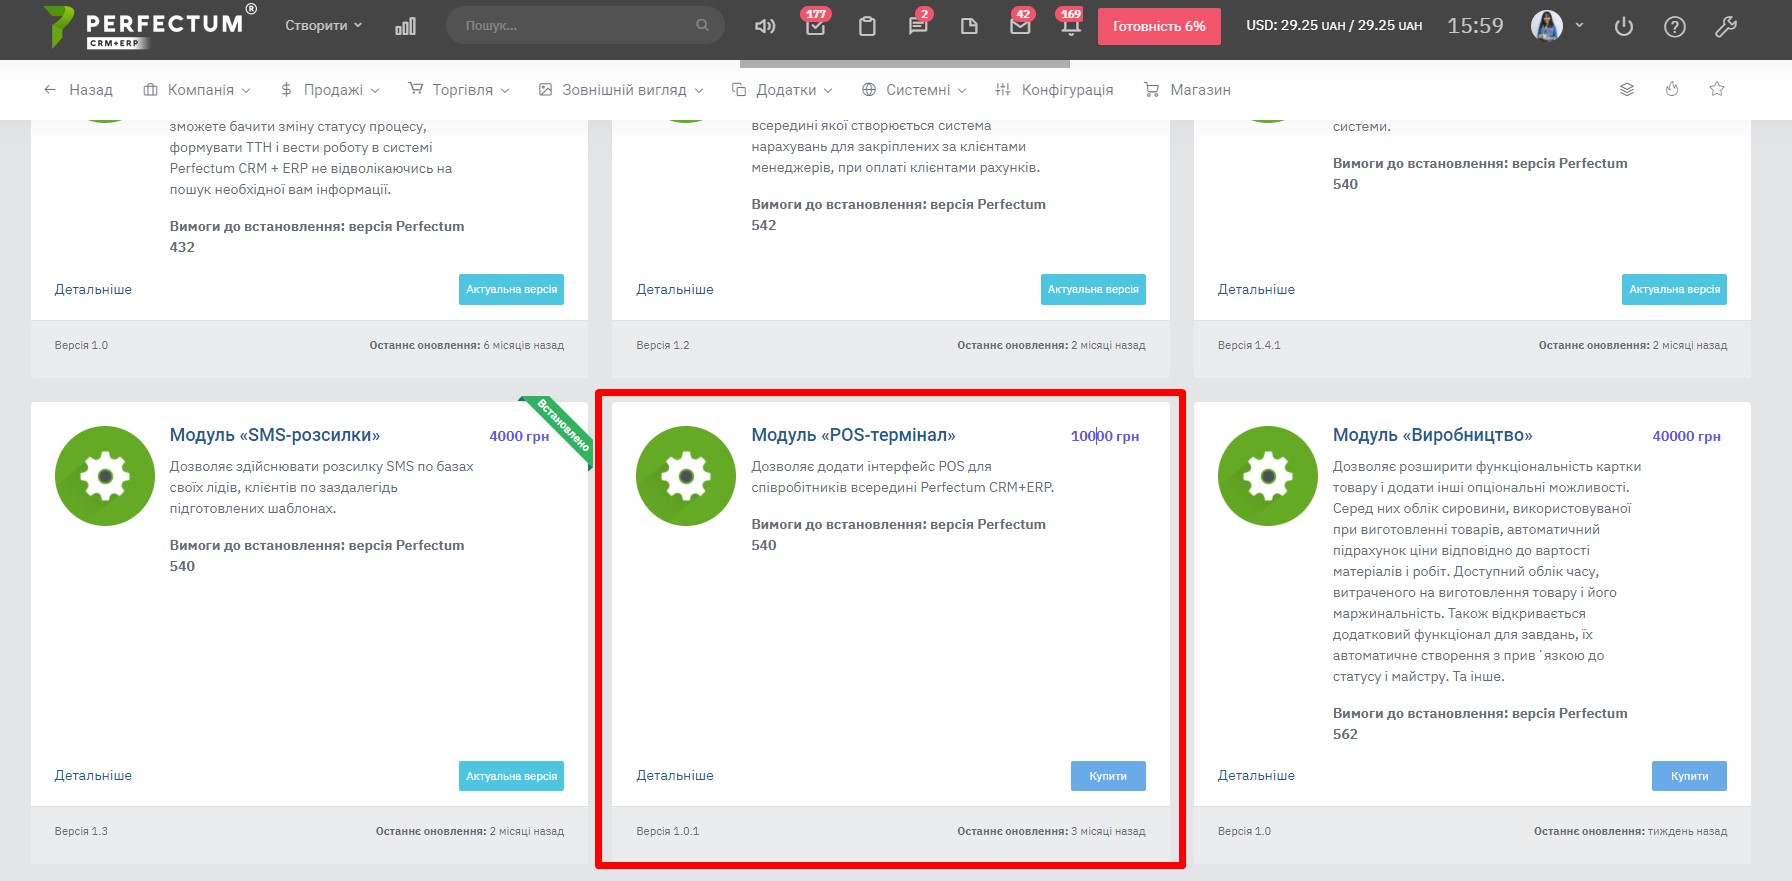The image size is (1792, 881).
Task: Click Актуальна версія on version 1.4.1 card
Action: click(x=1674, y=289)
